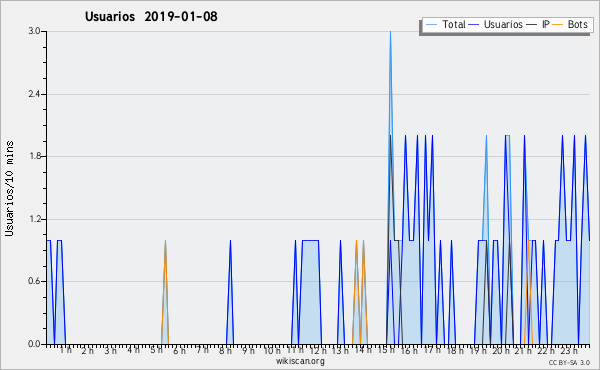
Task: Click the CC BY-SA 3.0 license text
Action: (569, 362)
